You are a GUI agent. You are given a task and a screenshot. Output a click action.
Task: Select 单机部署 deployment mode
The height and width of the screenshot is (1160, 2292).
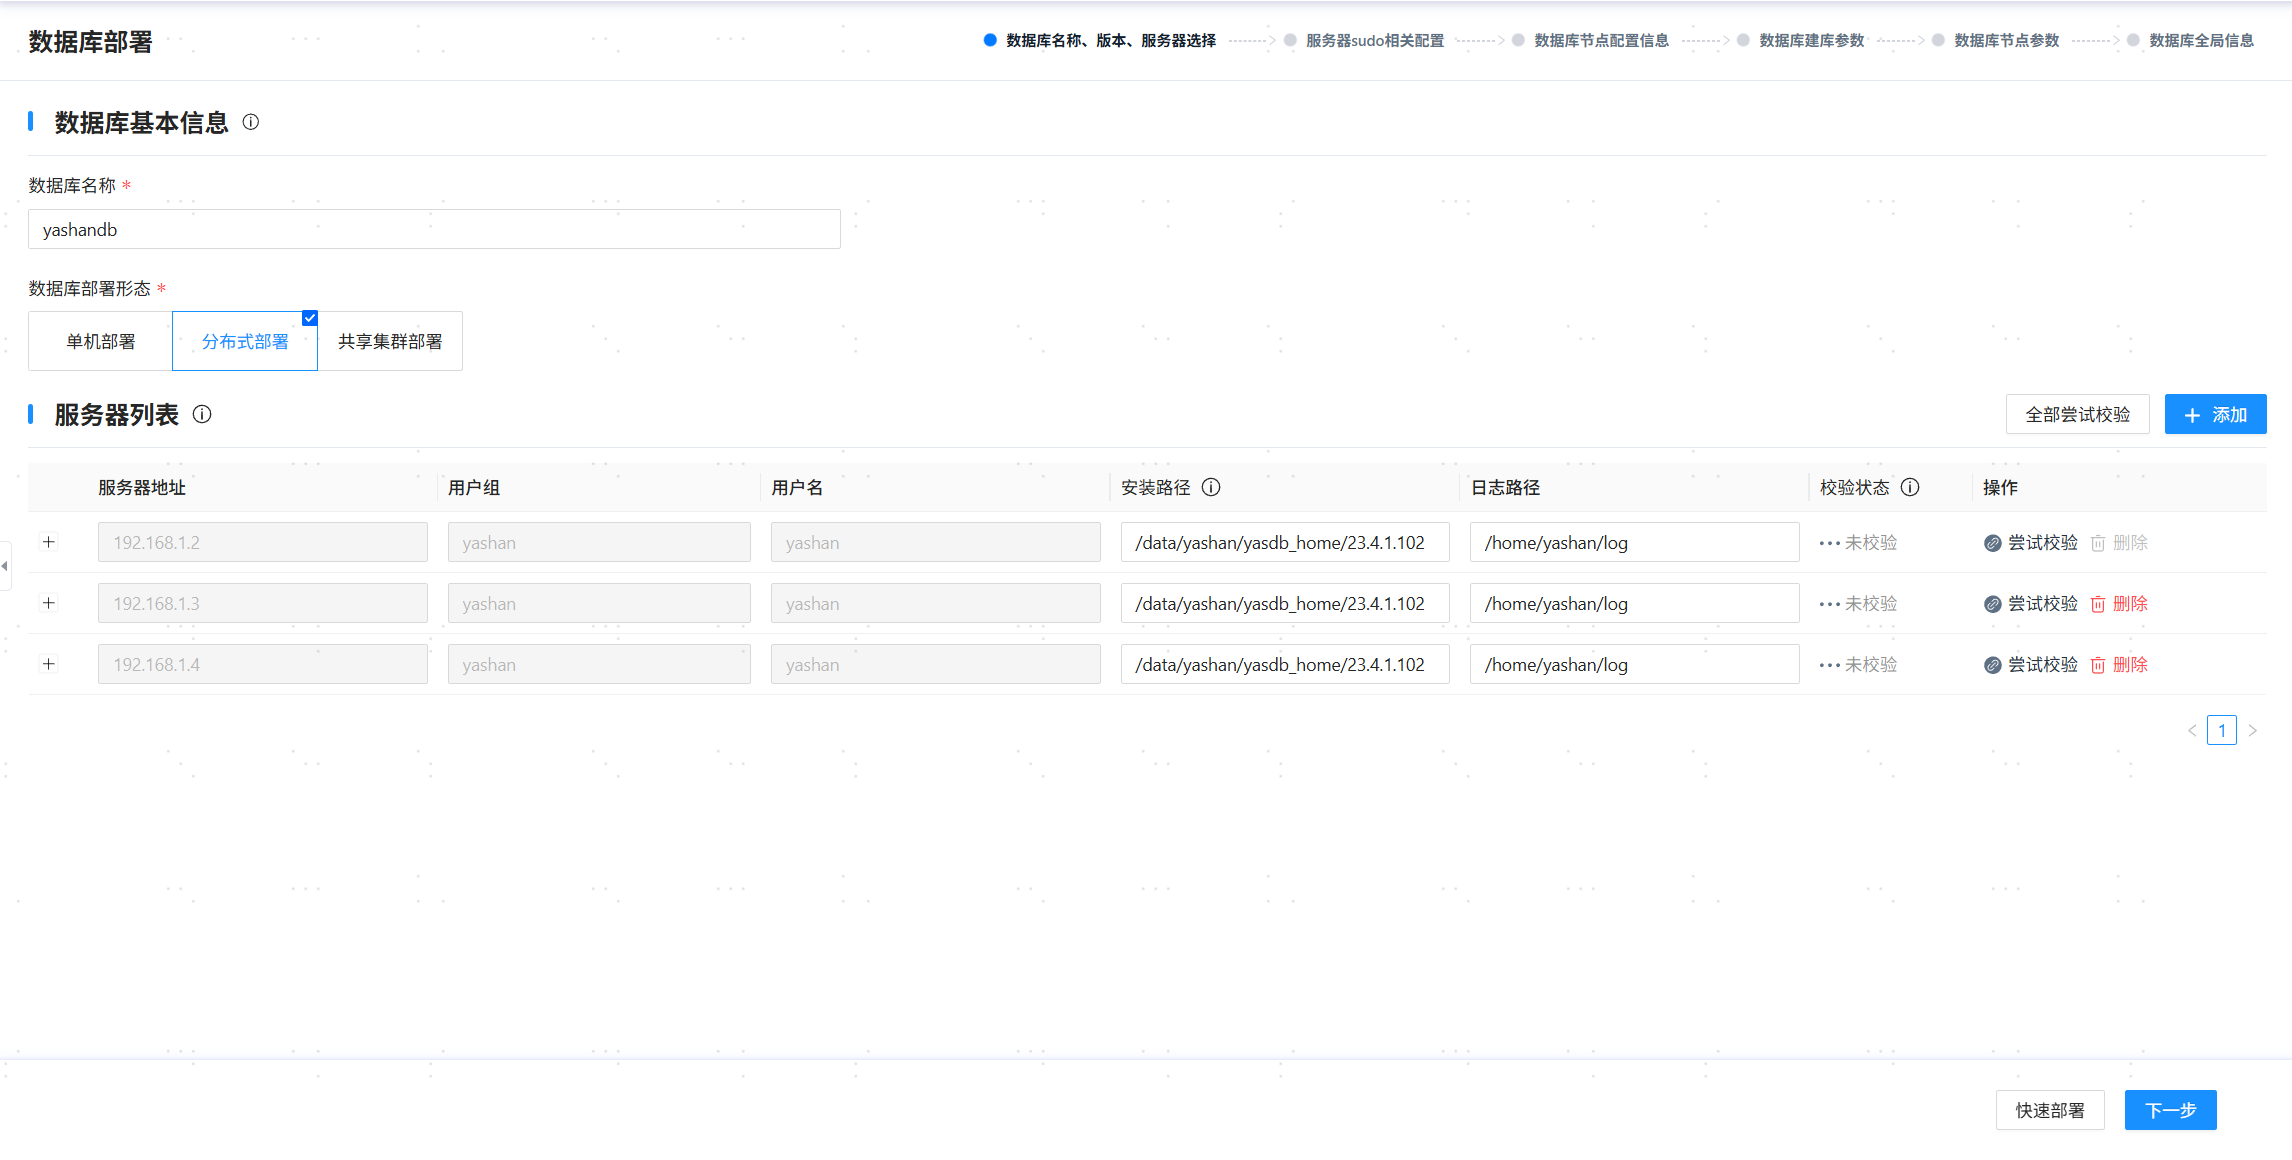(x=100, y=341)
